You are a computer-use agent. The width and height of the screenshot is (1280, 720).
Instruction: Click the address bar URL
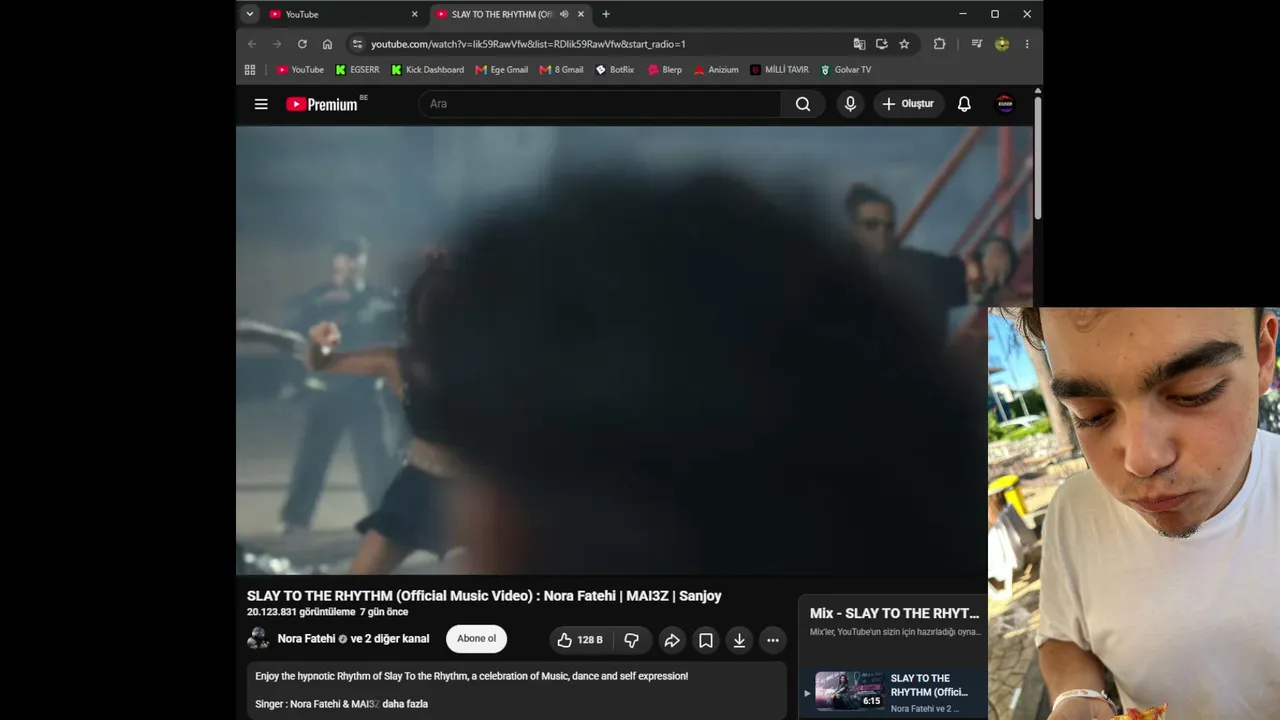point(528,44)
